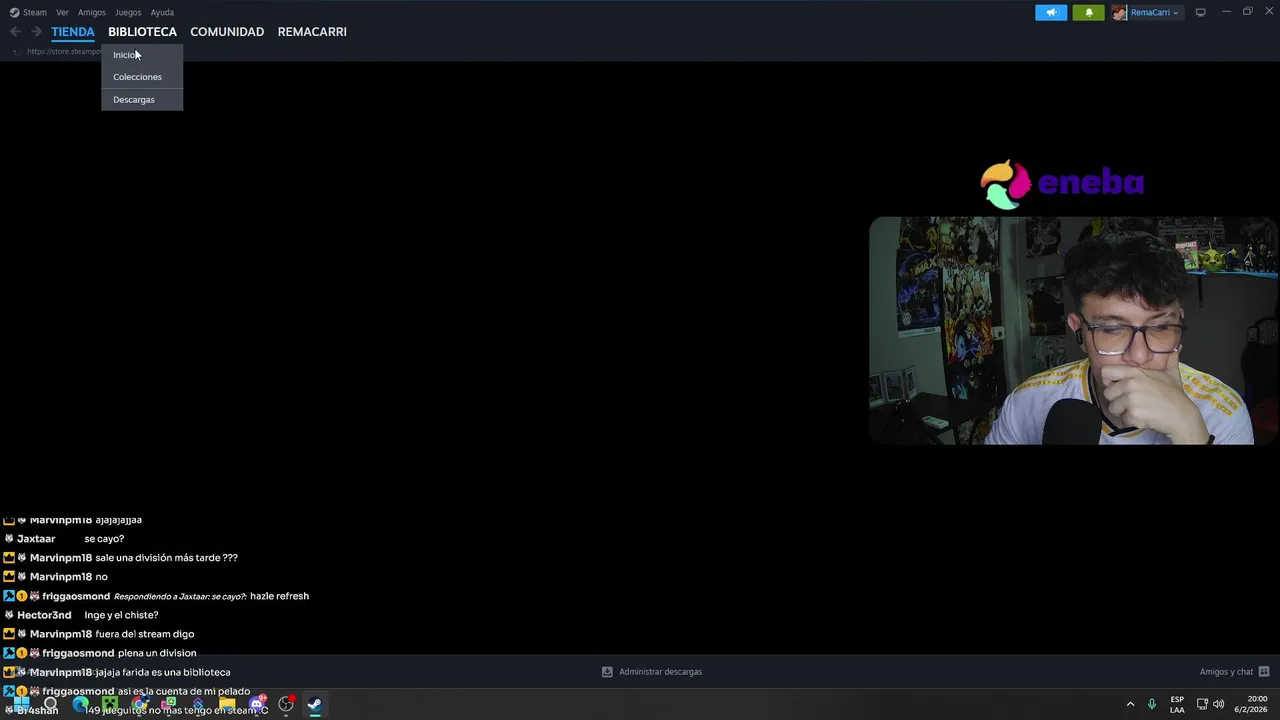The height and width of the screenshot is (720, 1280).
Task: Click Administrar descargas at the bottom
Action: click(x=660, y=672)
